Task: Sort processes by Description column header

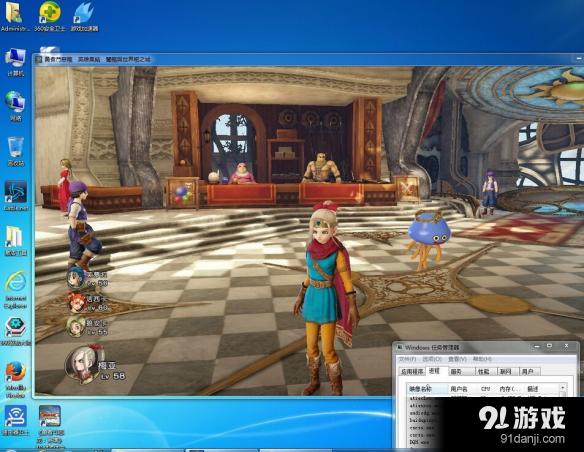Action: [541, 389]
